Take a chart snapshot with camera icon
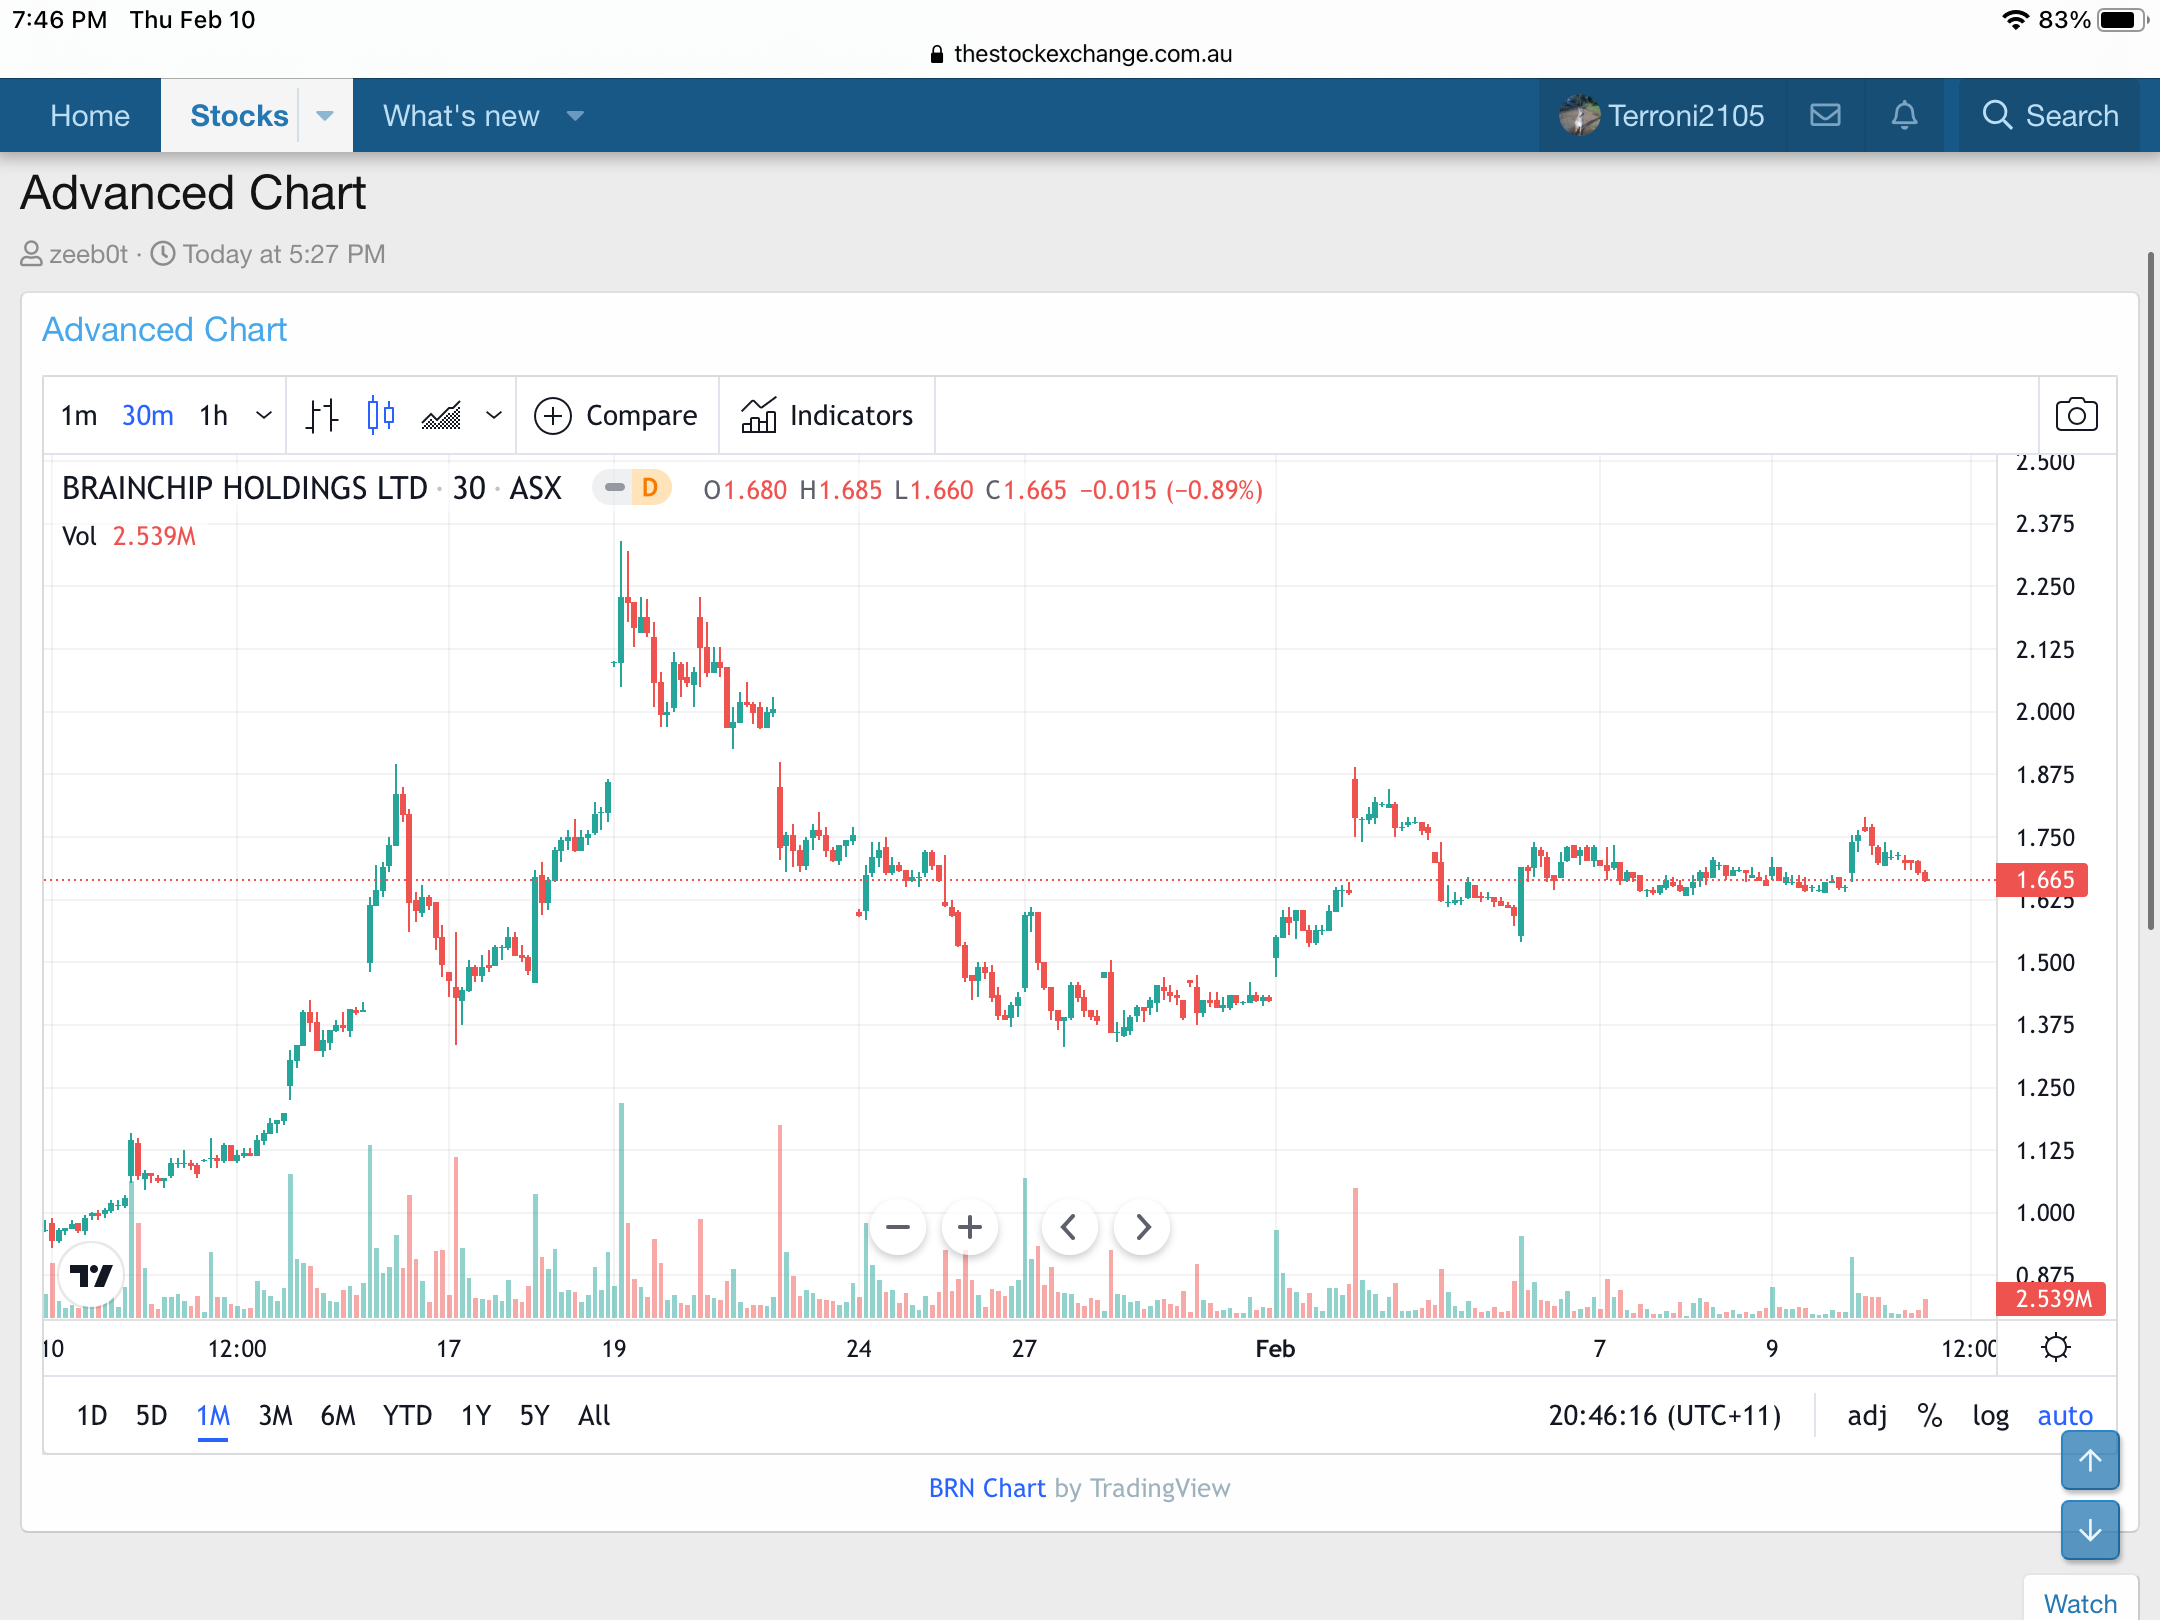 click(2077, 415)
